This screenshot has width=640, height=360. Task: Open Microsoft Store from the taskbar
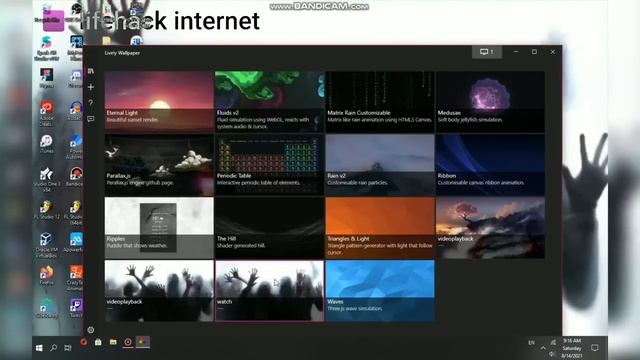coord(98,342)
